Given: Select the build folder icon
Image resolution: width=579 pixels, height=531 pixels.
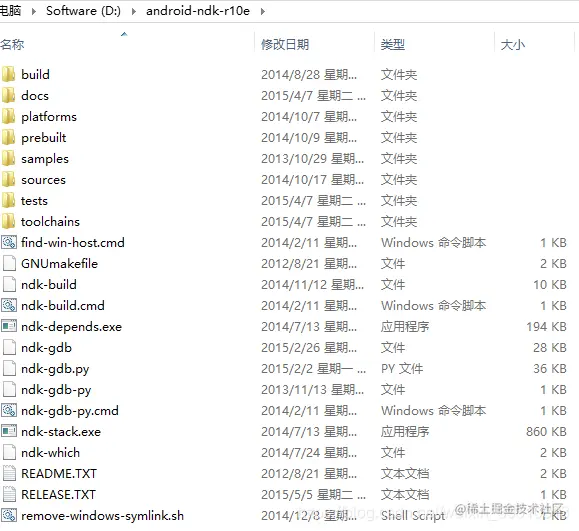Looking at the screenshot, I should pyautogui.click(x=8, y=74).
